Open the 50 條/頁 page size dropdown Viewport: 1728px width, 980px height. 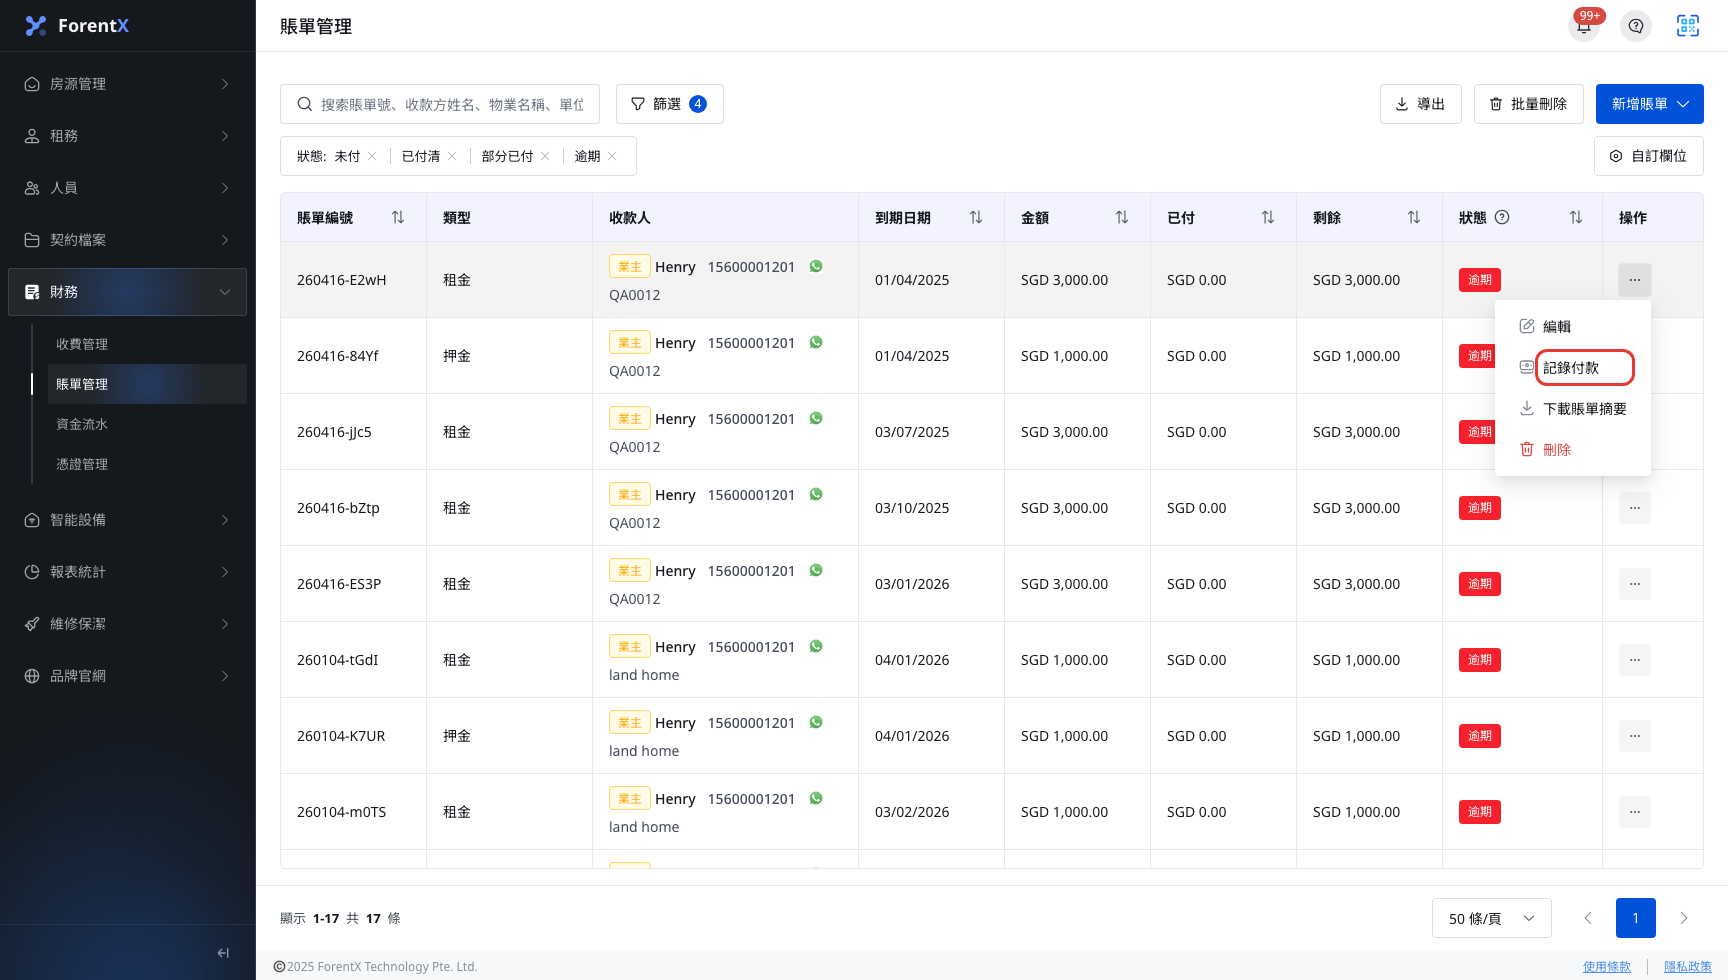tap(1492, 918)
